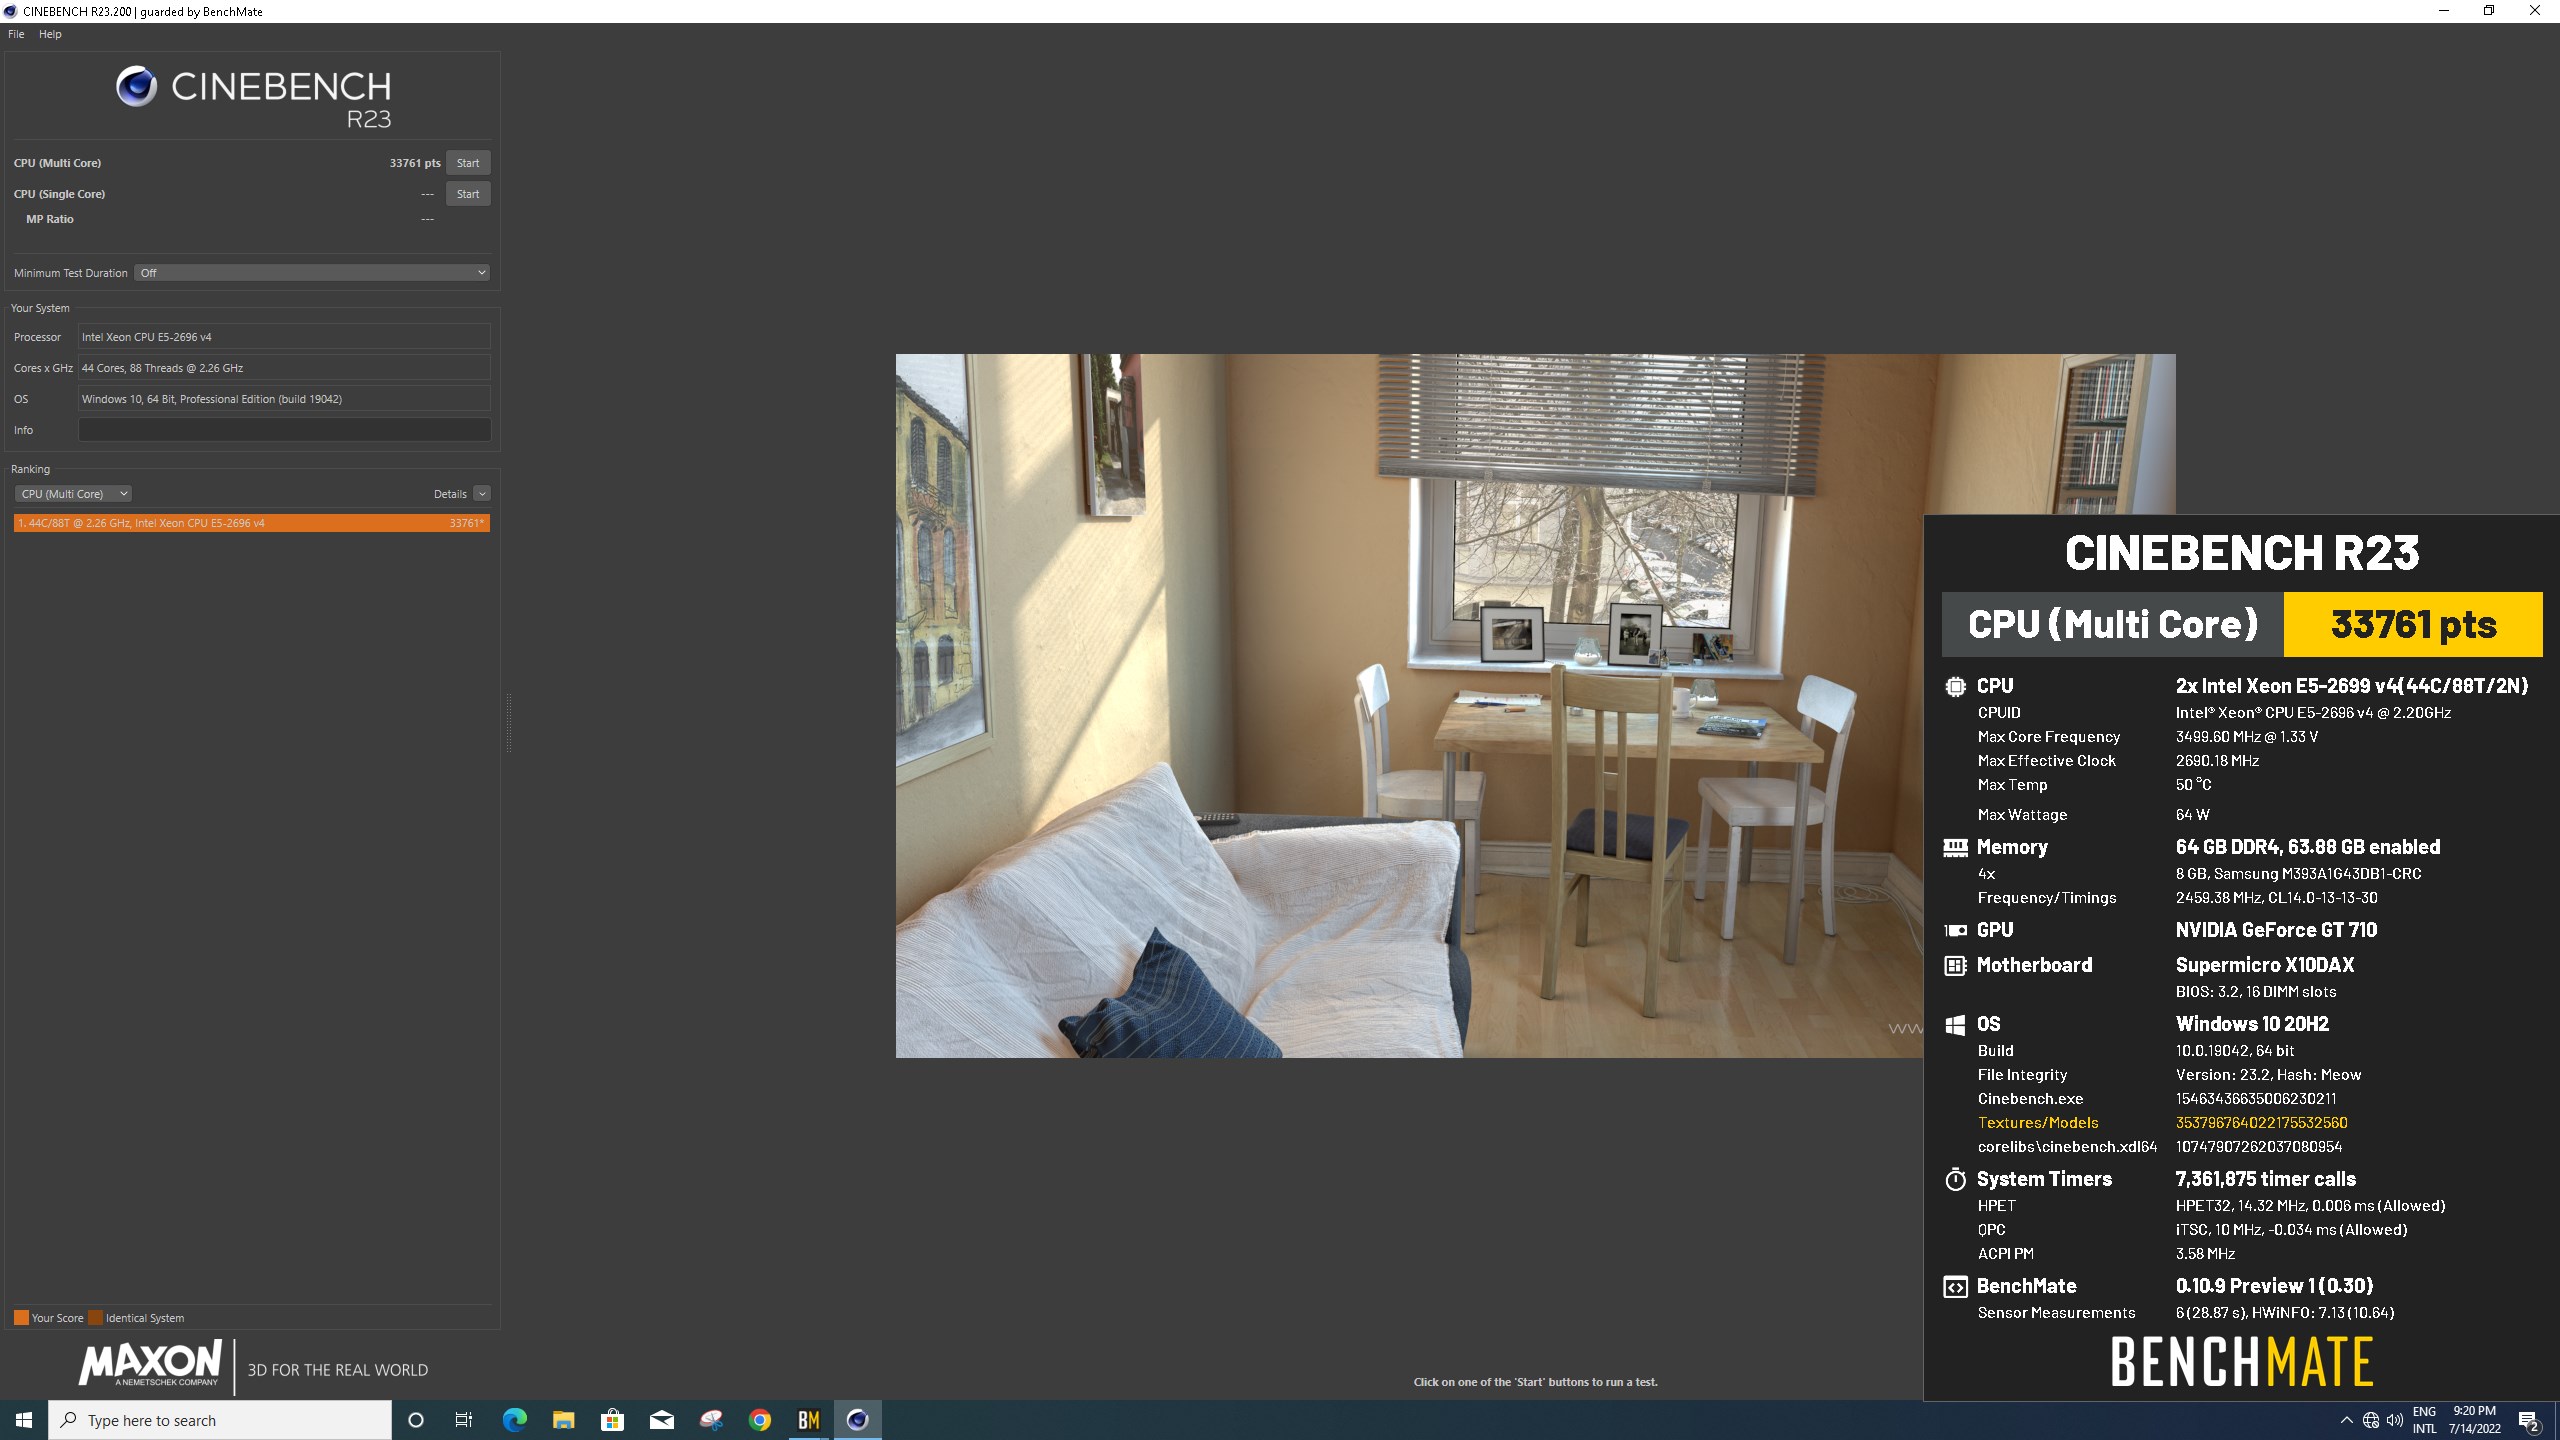This screenshot has height=1440, width=2560.
Task: Start the CPU Multi Core test
Action: pos(467,163)
